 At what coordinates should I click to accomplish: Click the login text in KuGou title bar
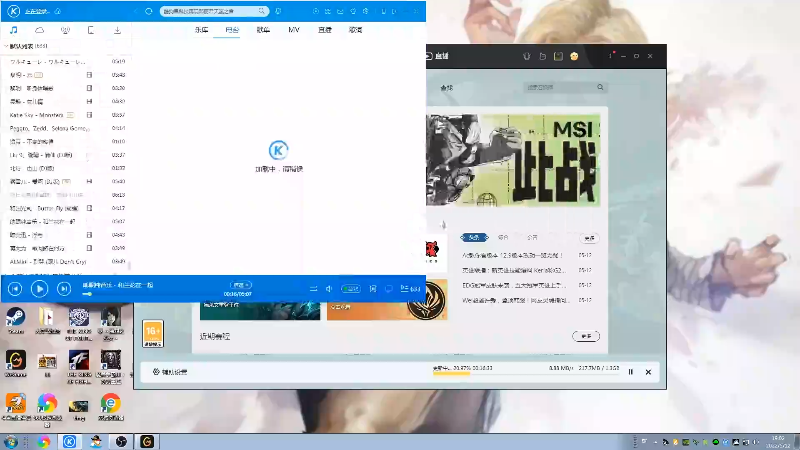tap(36, 11)
